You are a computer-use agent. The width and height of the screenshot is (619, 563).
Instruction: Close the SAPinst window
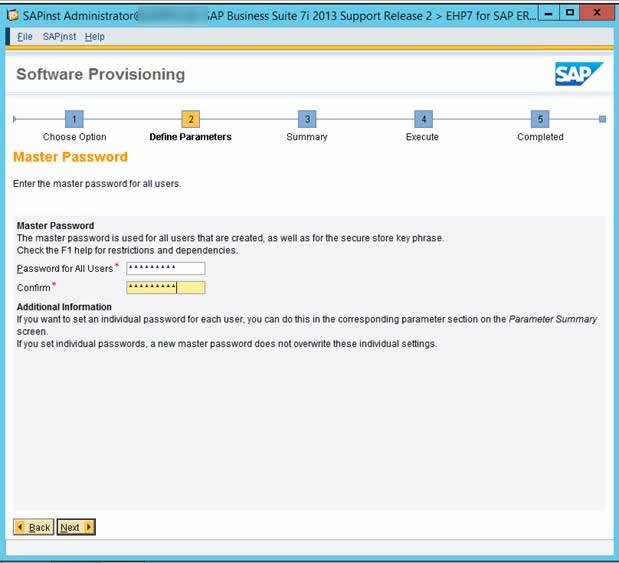(x=596, y=13)
